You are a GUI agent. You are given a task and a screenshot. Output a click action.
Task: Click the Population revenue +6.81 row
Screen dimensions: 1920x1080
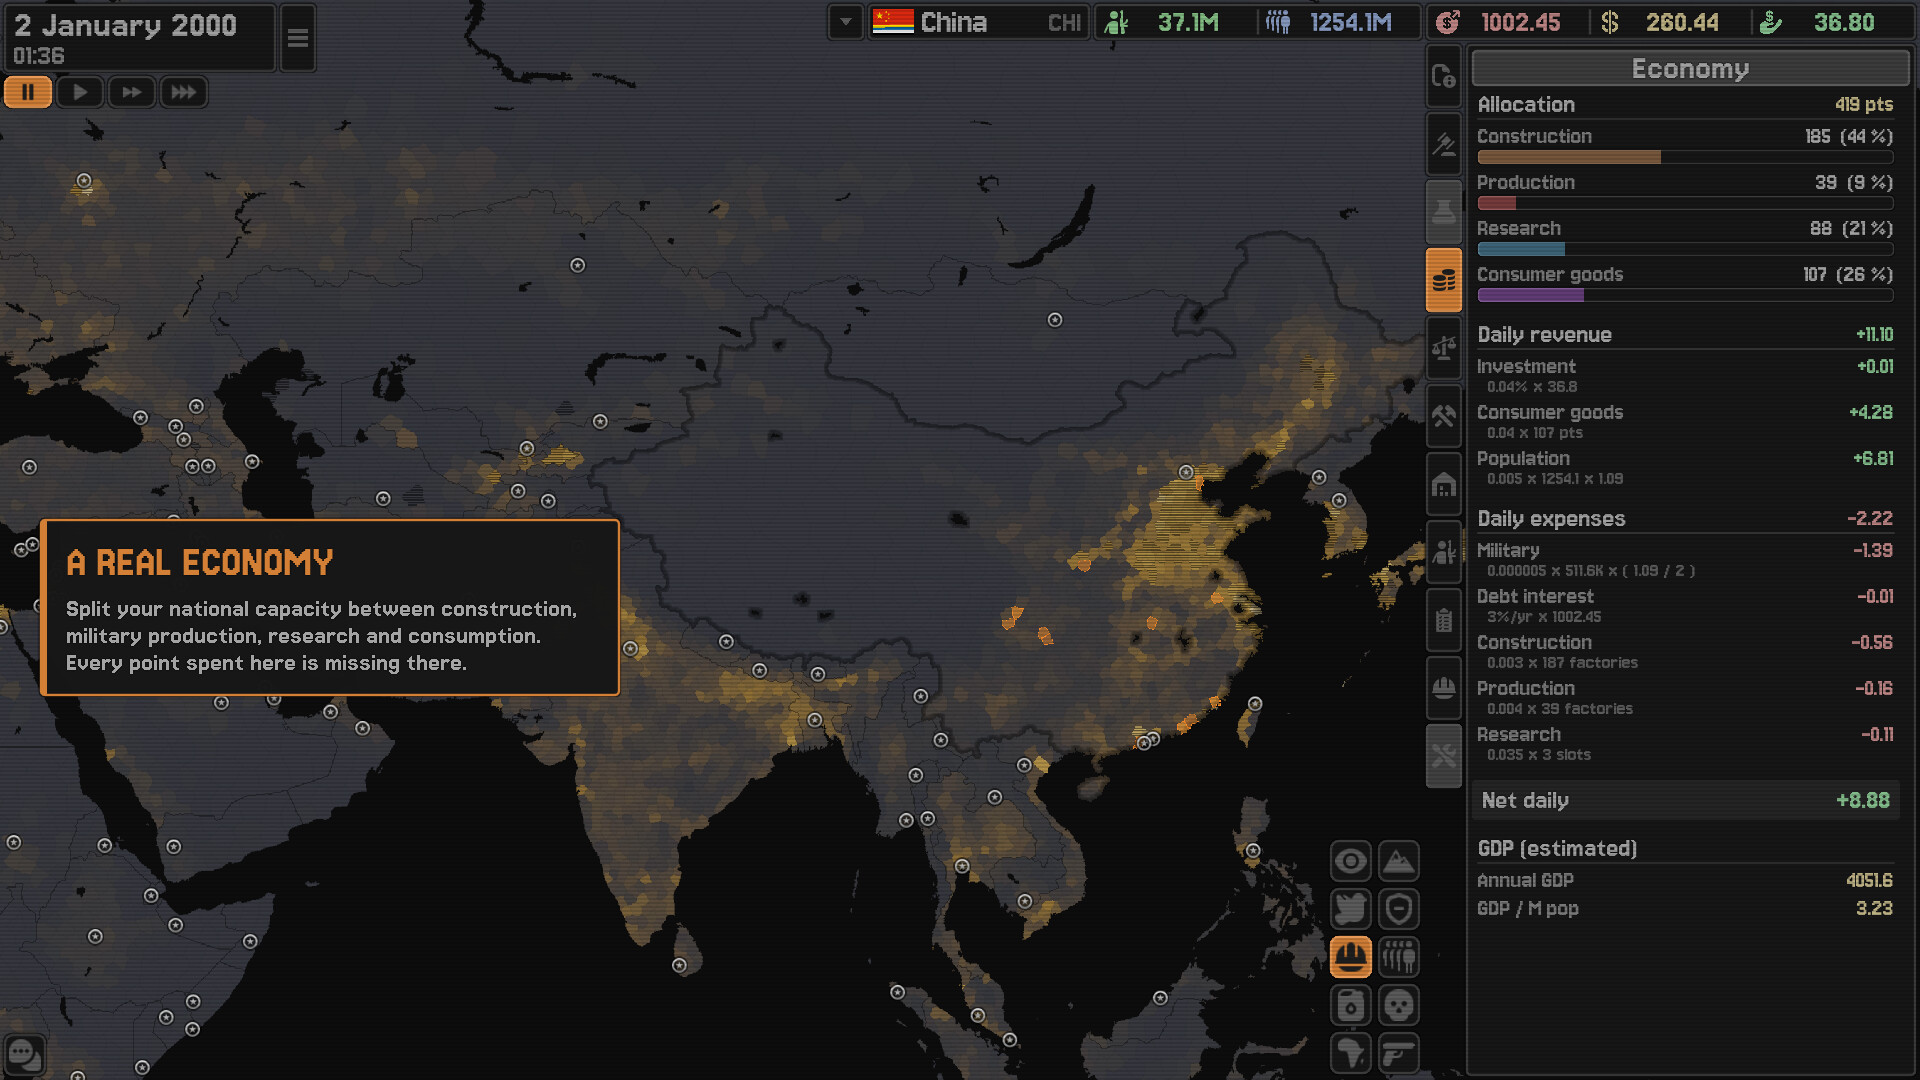pos(1685,467)
